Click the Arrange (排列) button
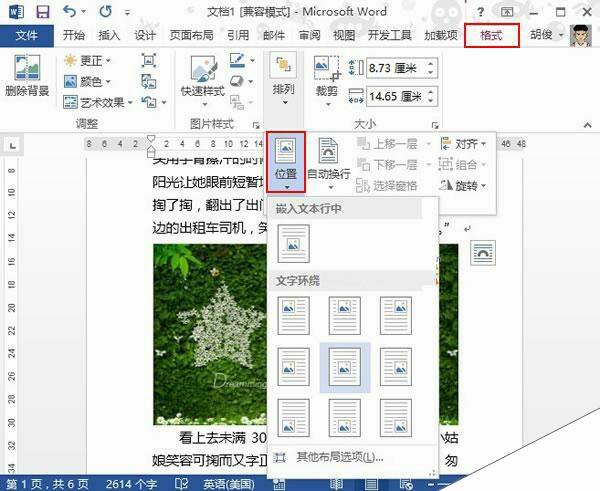 (x=283, y=80)
